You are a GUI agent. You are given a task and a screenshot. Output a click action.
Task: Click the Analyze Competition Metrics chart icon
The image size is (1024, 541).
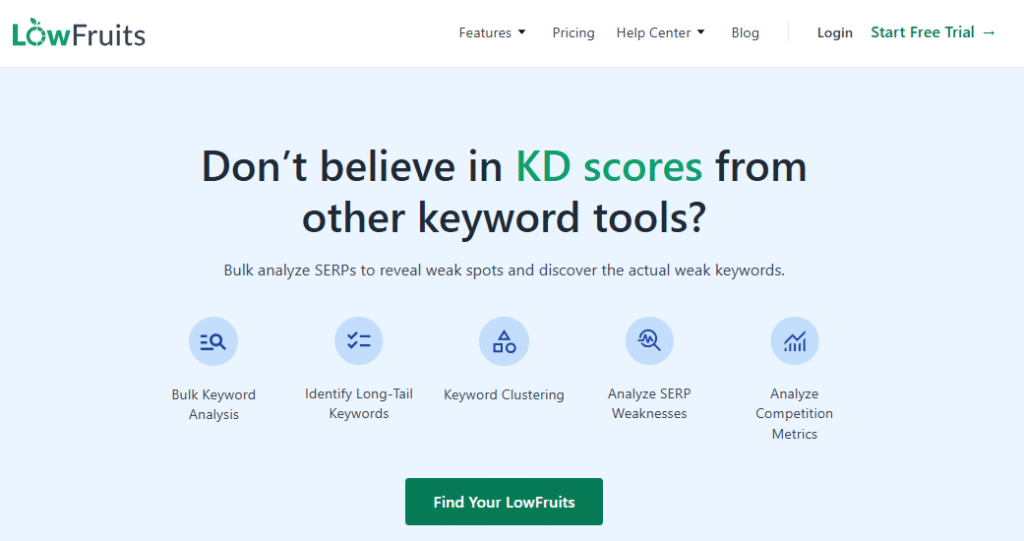[x=794, y=342]
